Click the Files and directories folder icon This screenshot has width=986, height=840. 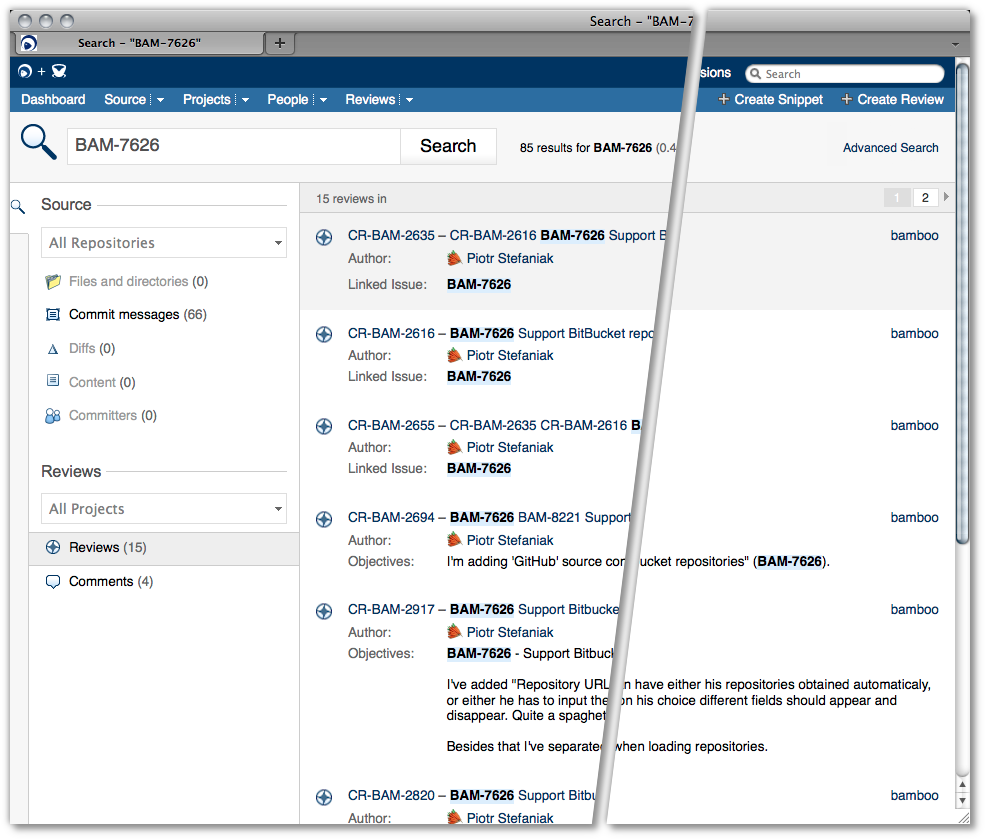(53, 282)
